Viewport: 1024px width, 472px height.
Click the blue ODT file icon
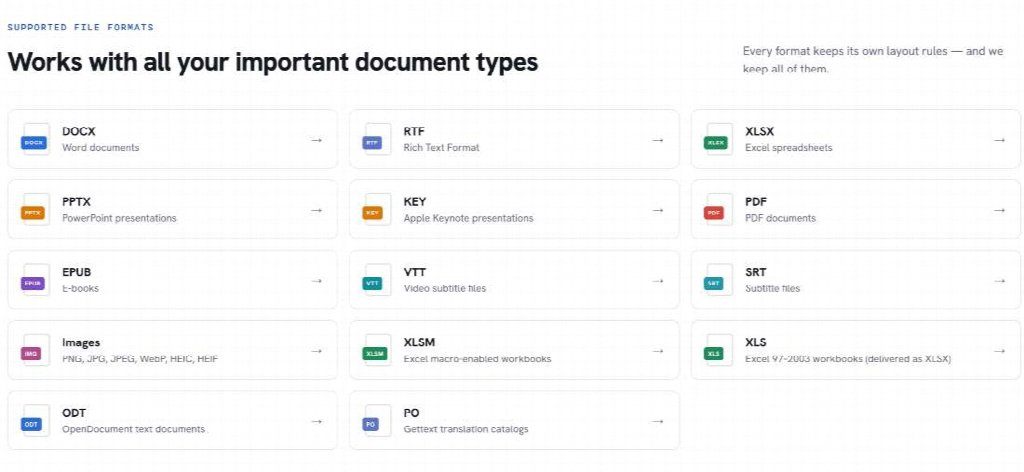click(x=35, y=421)
